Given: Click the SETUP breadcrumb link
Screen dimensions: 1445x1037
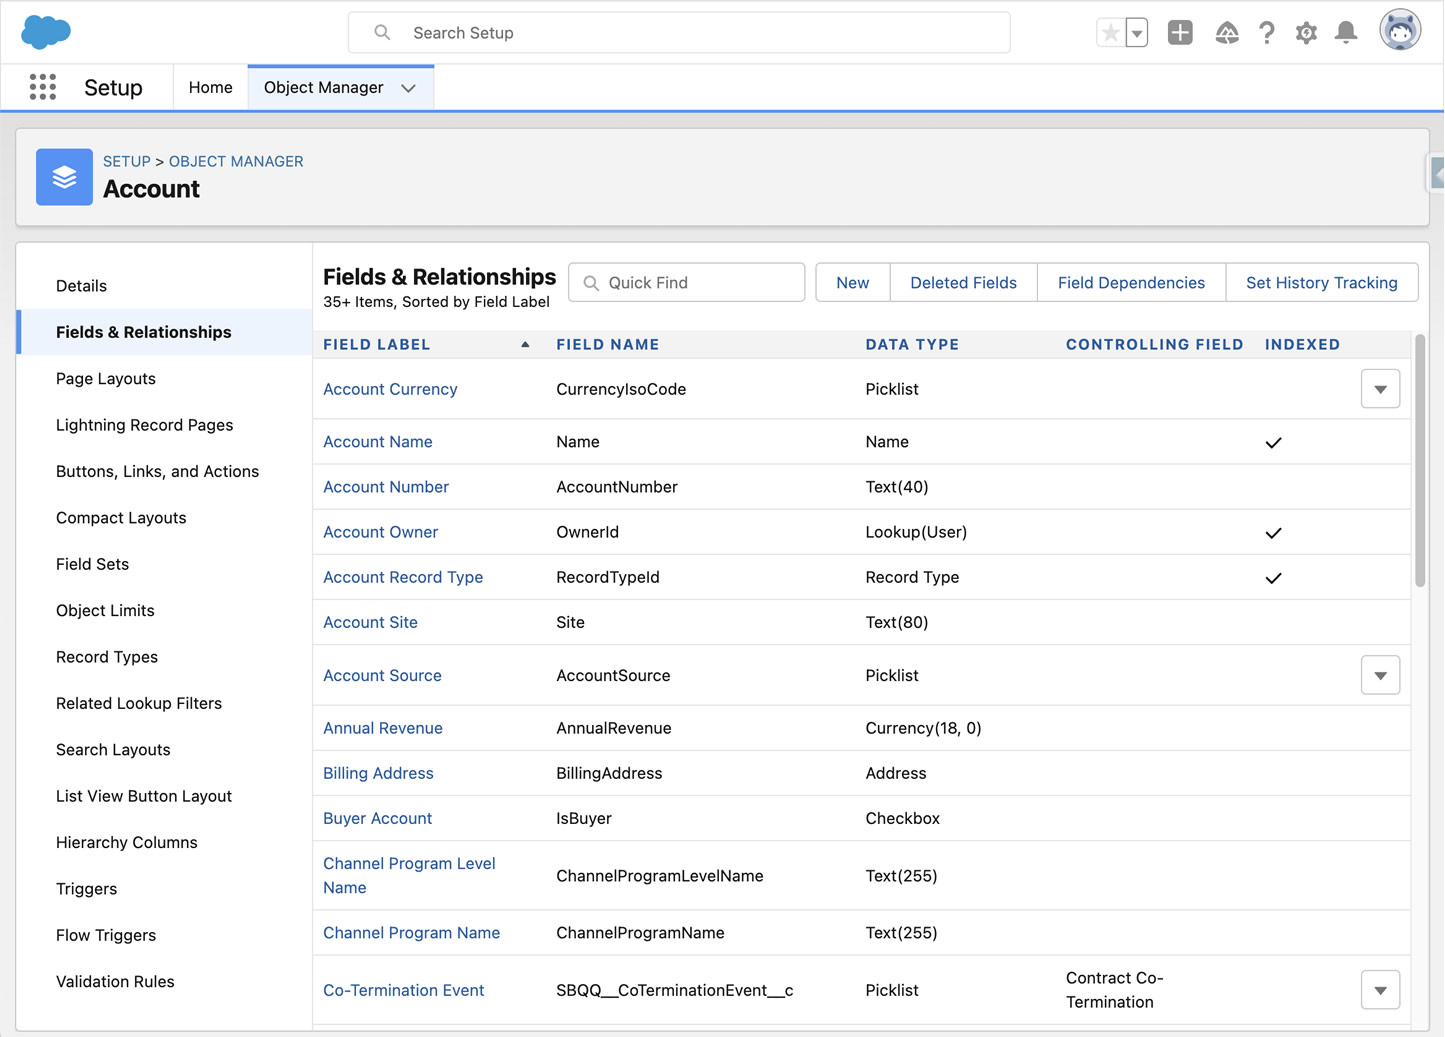Looking at the screenshot, I should (127, 161).
